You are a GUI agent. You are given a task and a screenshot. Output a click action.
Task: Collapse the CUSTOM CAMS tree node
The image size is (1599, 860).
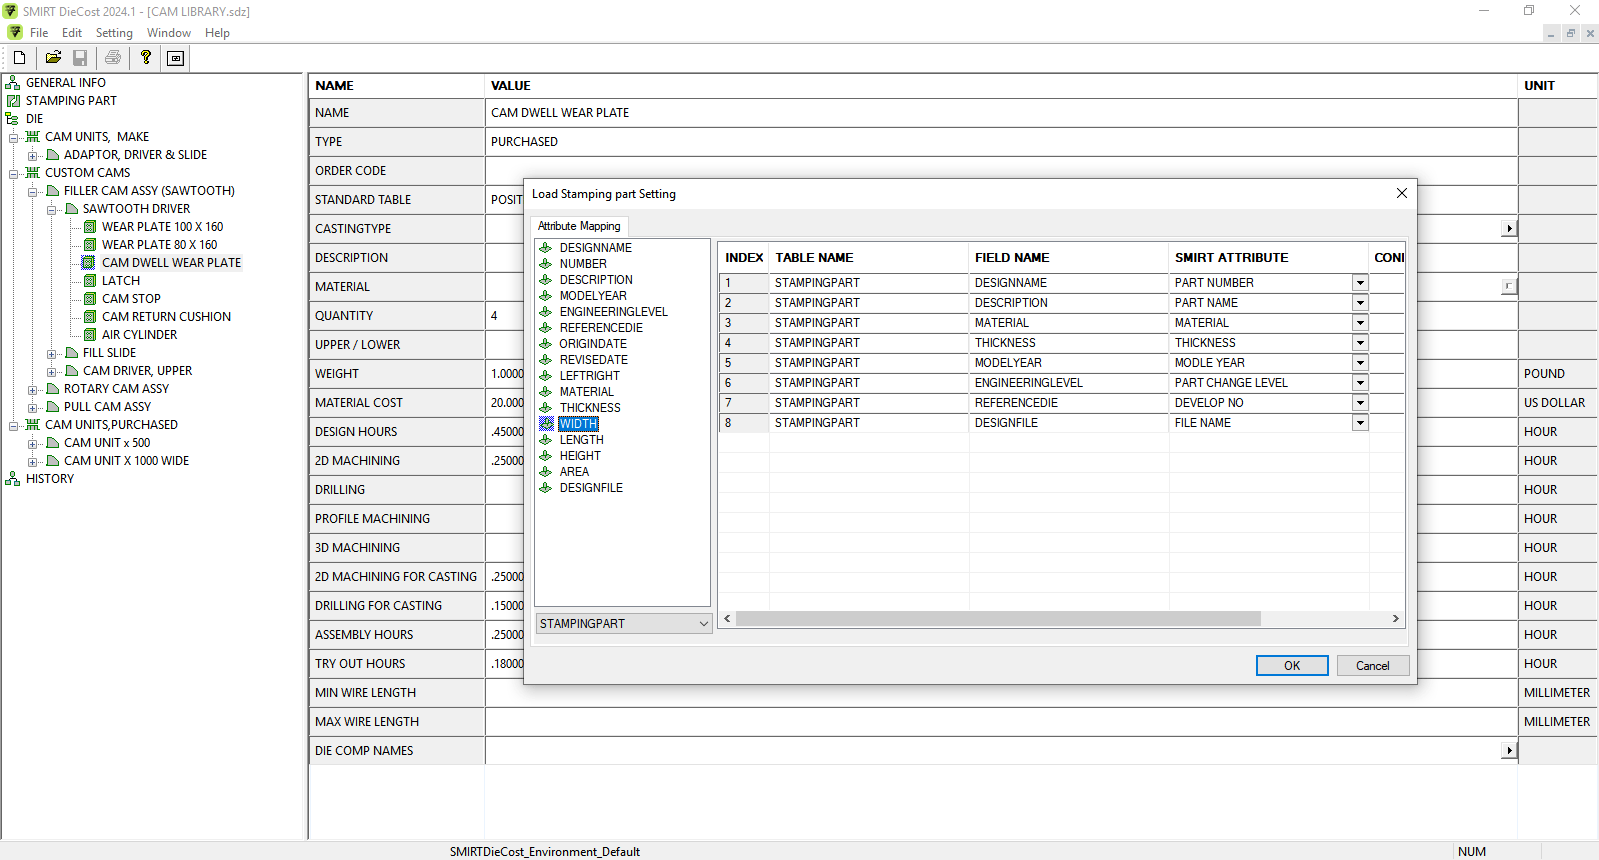coord(14,174)
